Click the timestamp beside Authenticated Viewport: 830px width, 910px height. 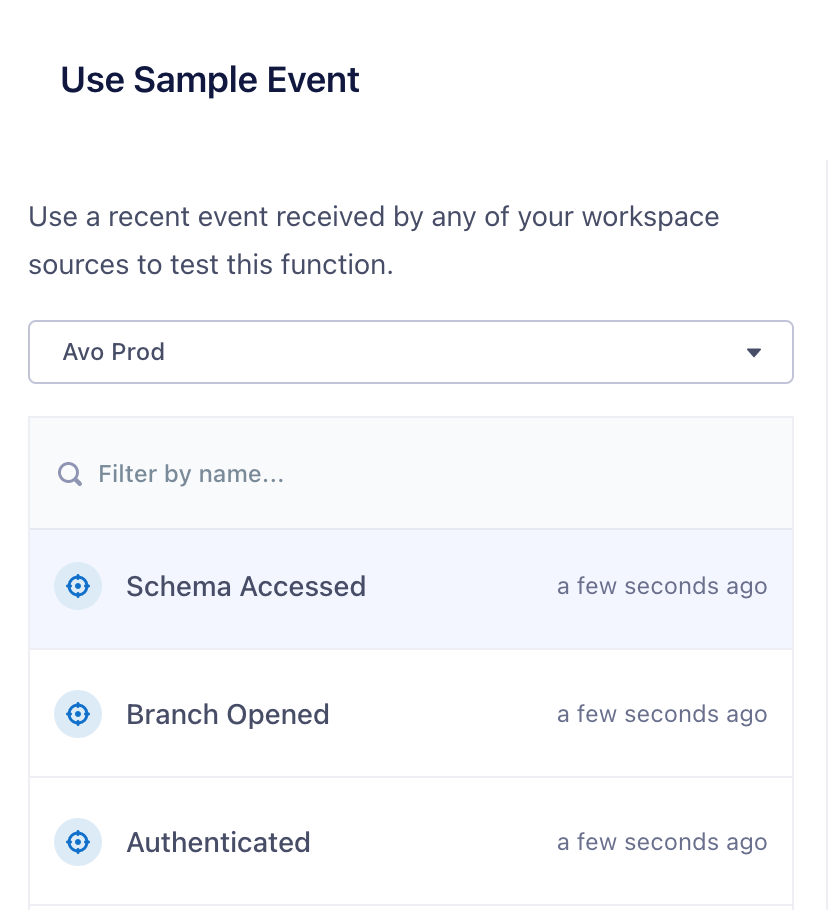662,842
